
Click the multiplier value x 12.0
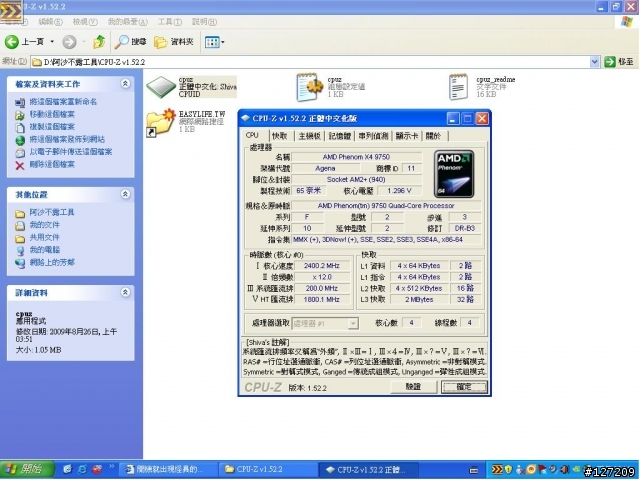[x=322, y=277]
